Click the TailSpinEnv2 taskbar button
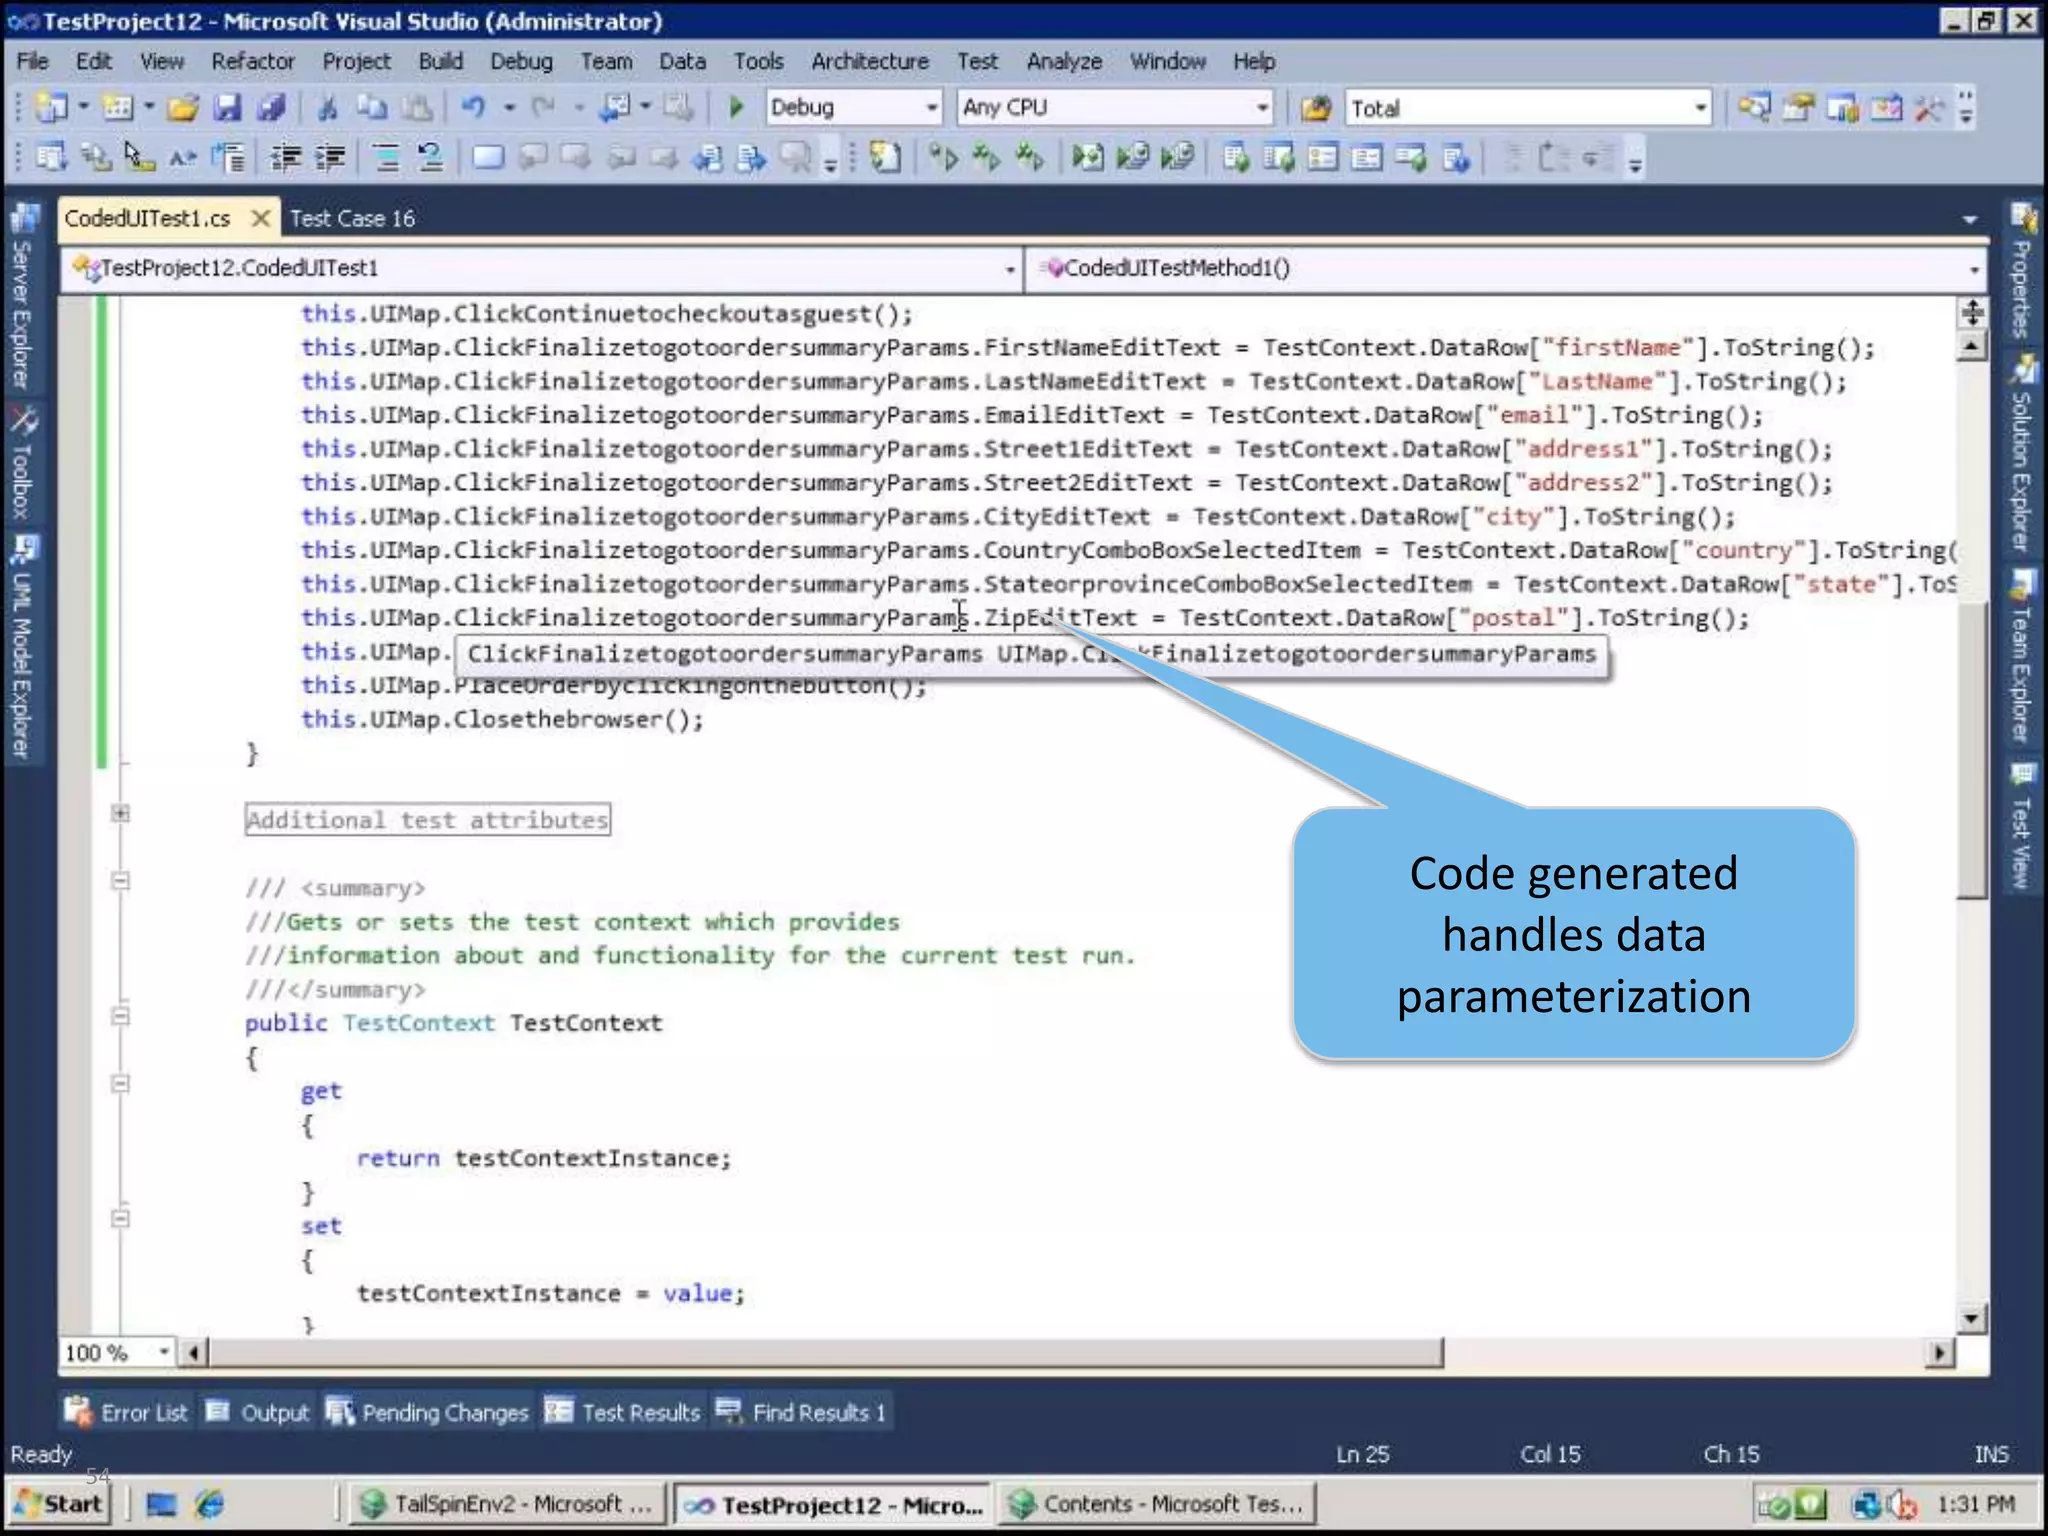 (x=507, y=1504)
